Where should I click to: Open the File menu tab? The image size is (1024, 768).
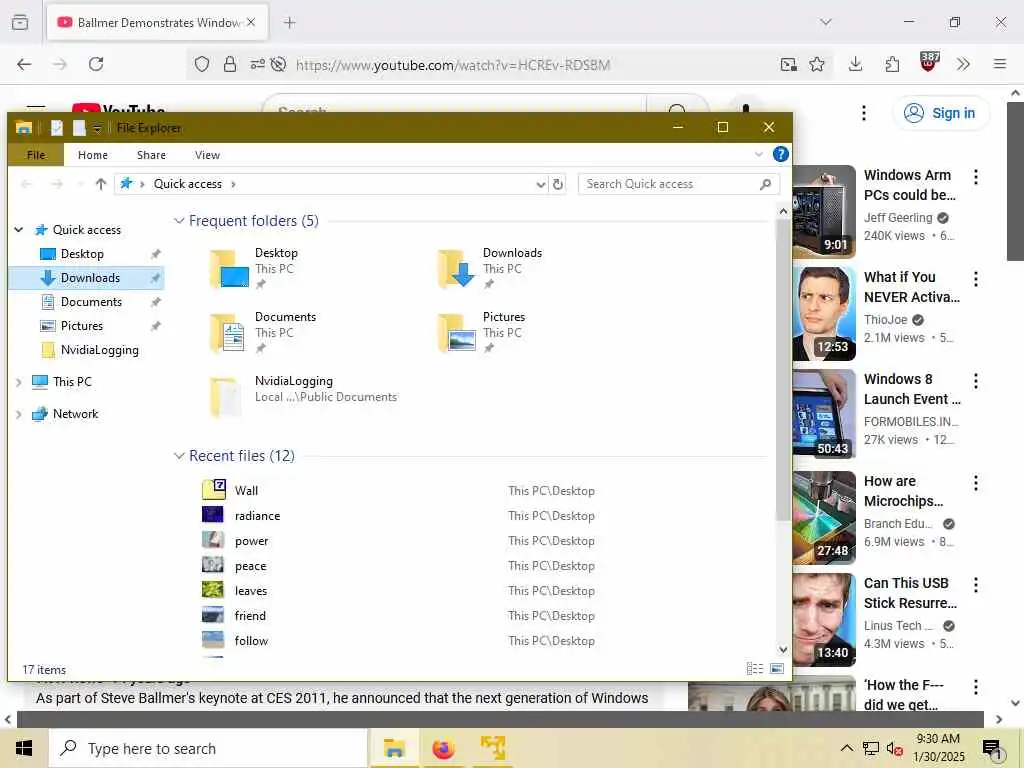[36, 155]
